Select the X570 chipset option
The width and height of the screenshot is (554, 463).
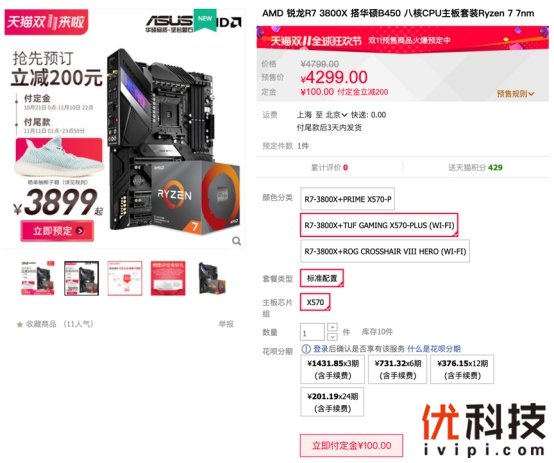[315, 302]
